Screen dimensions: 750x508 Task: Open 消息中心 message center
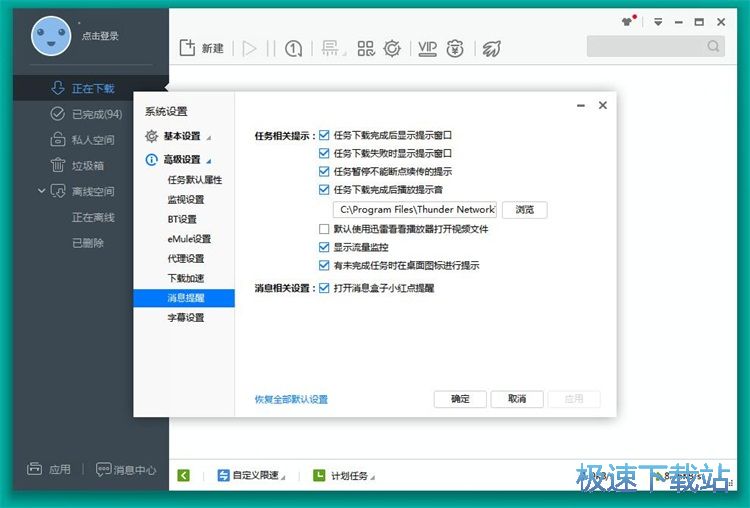126,469
